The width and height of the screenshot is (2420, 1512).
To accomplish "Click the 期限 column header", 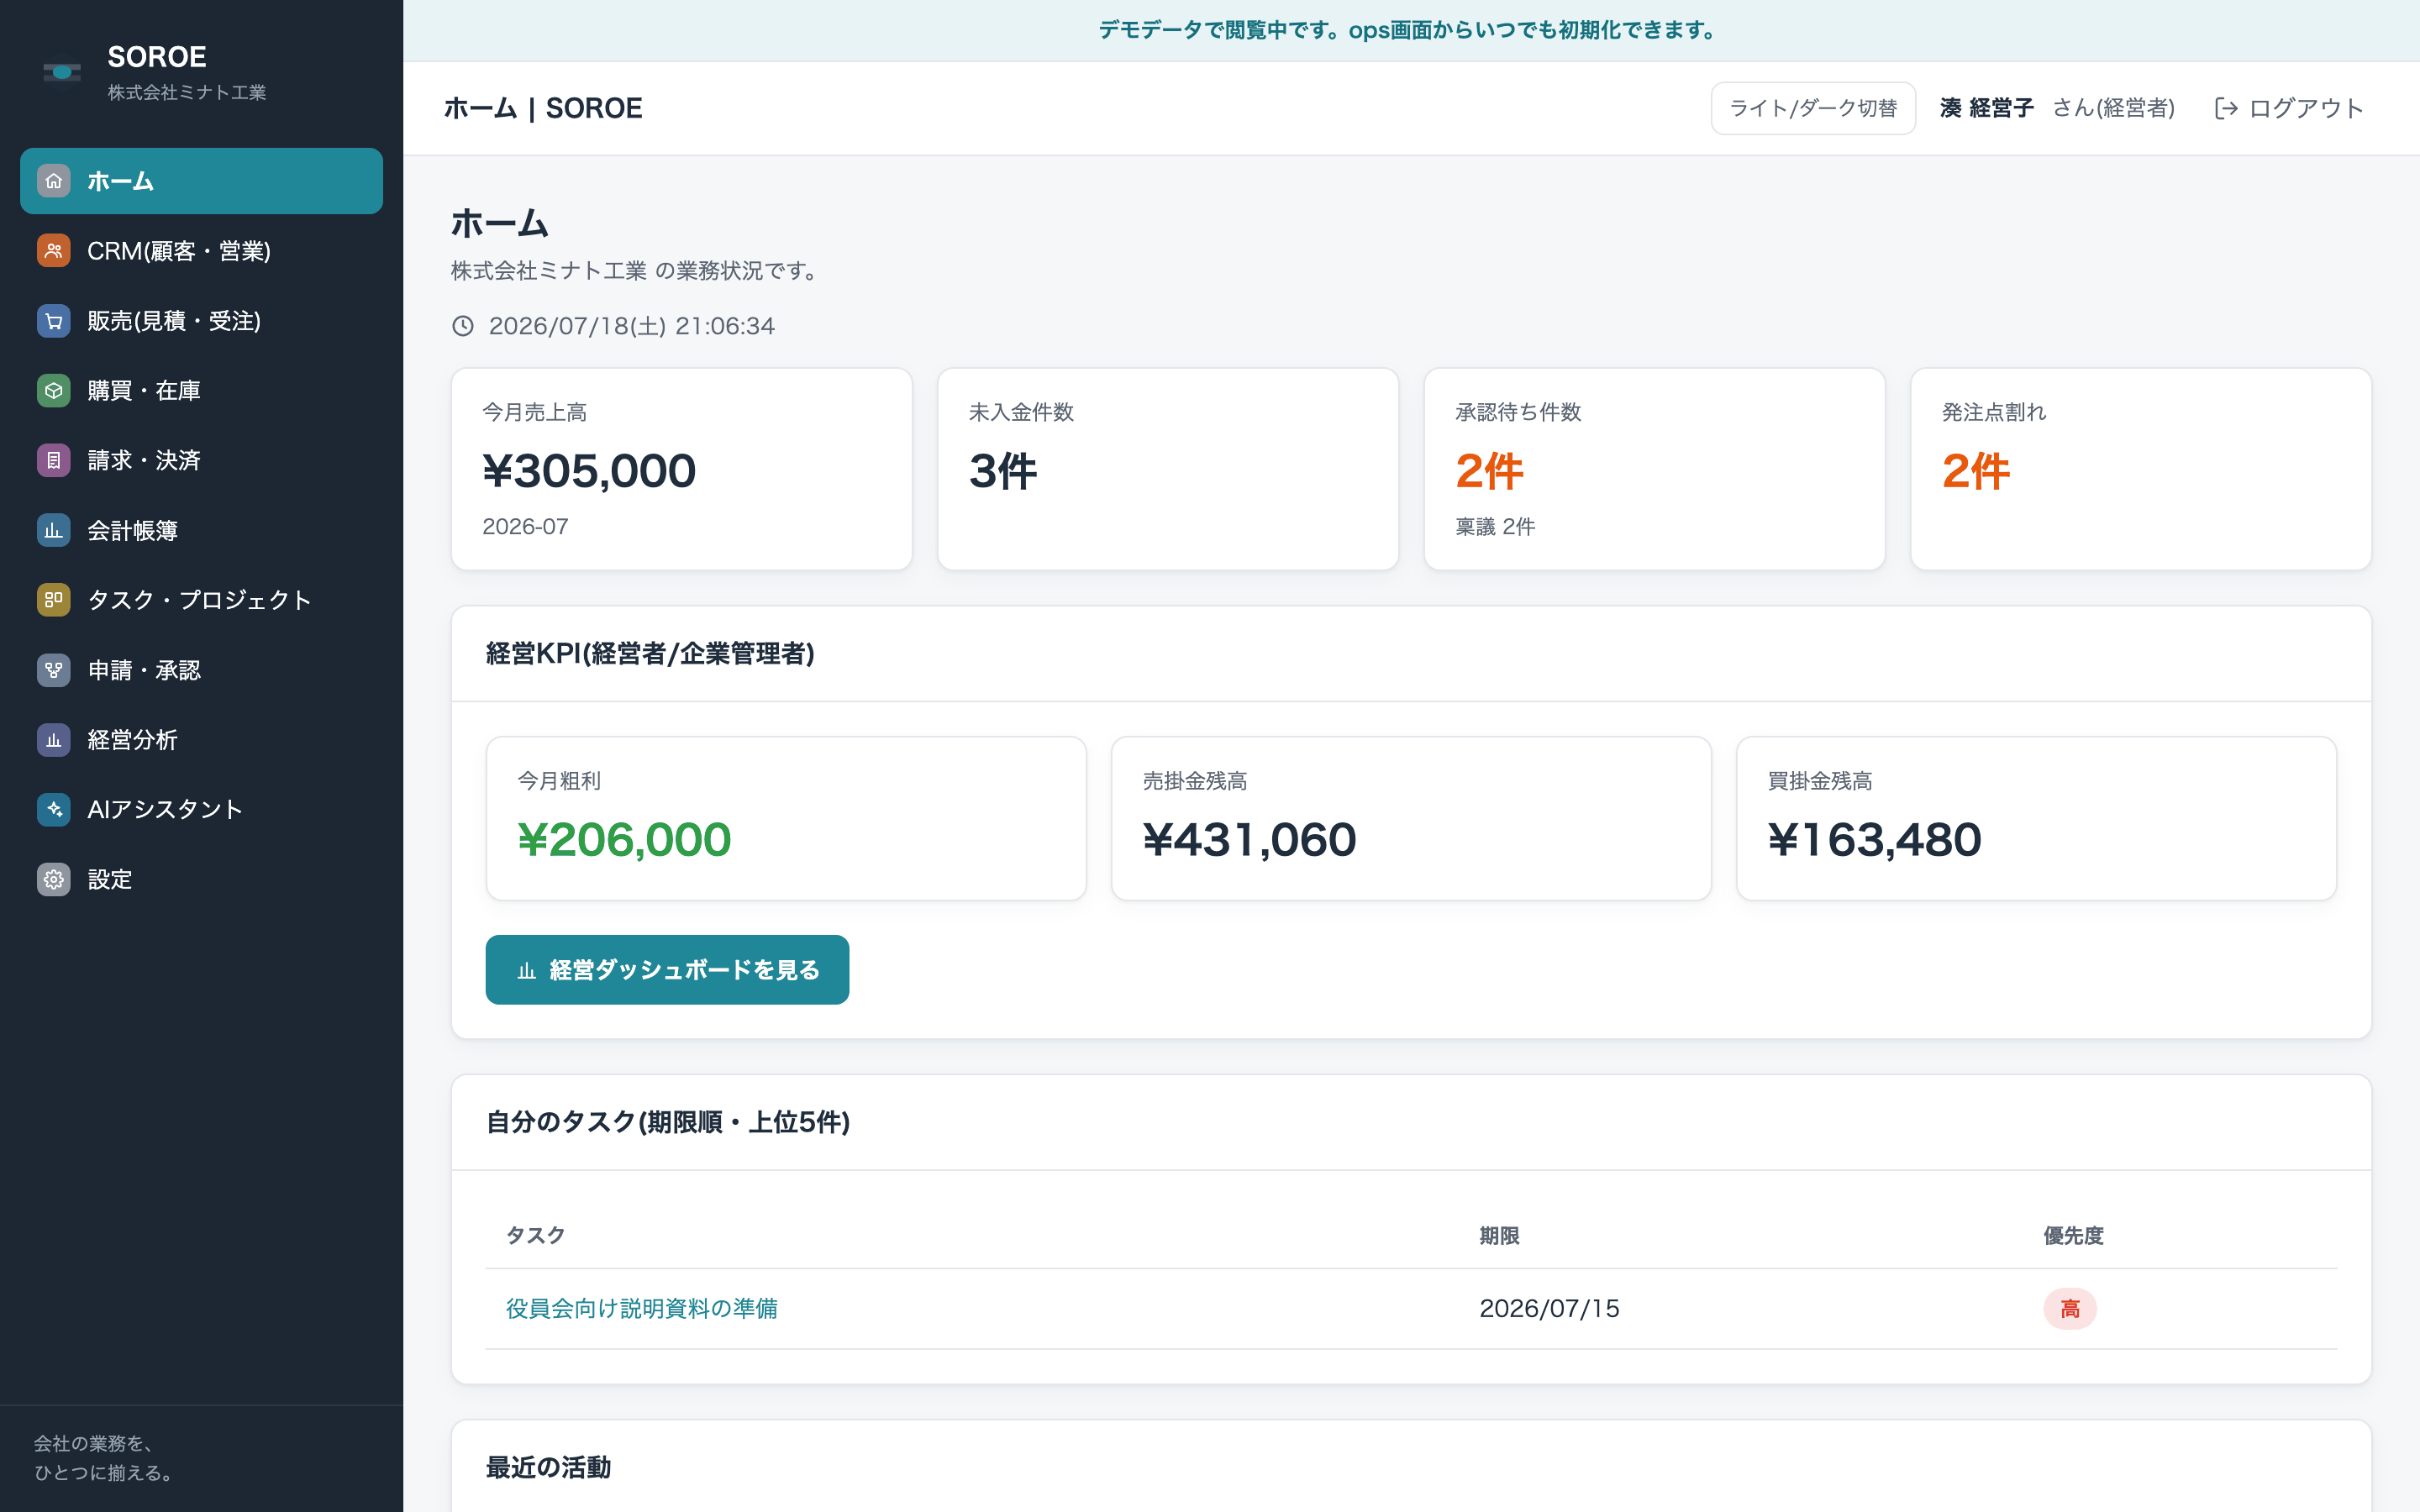I will point(1499,1235).
